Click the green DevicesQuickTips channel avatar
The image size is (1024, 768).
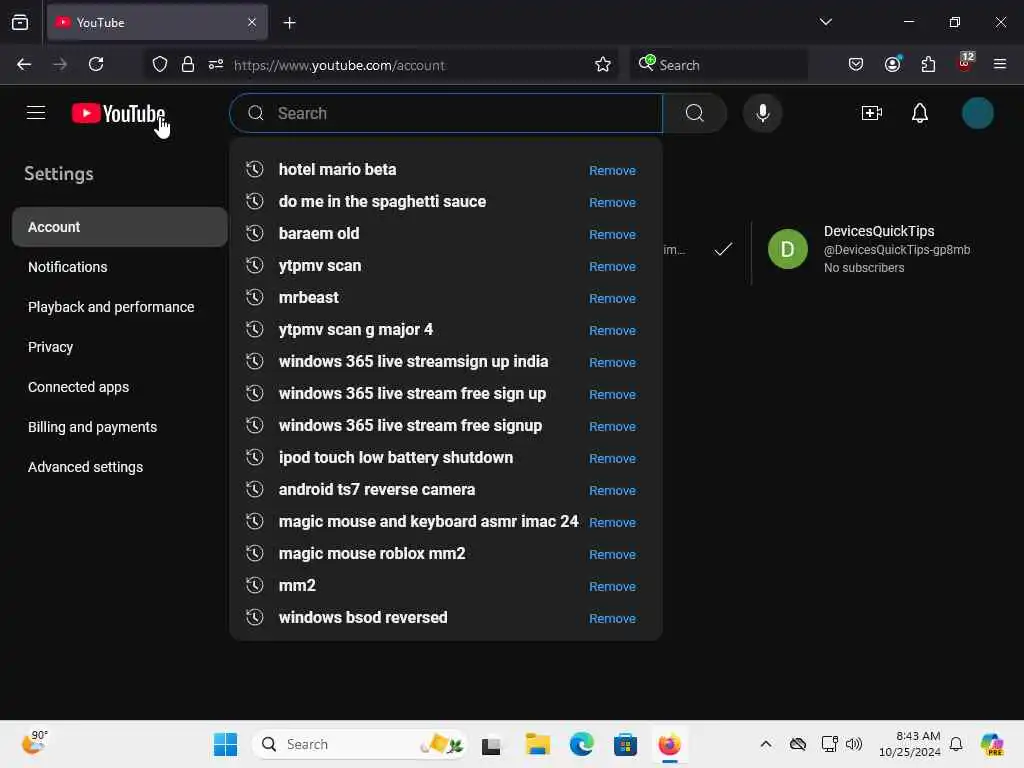[788, 249]
